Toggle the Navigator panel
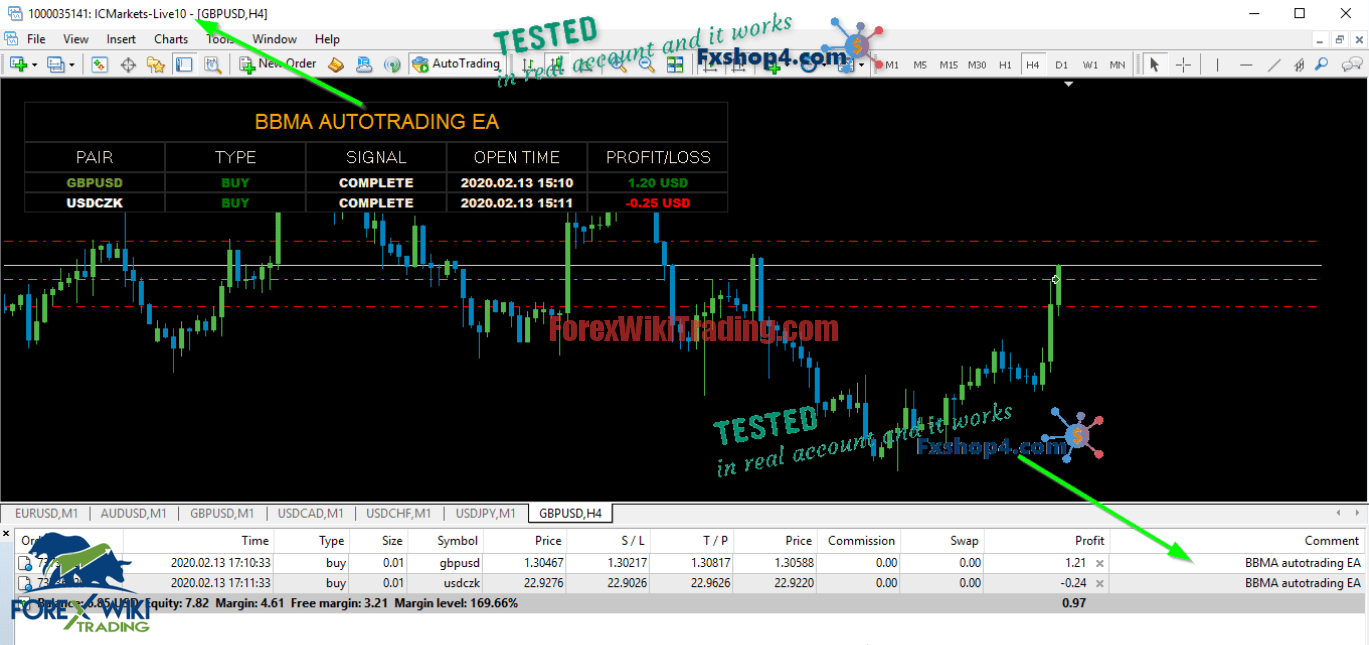Viewport: 1369px width, 645px height. pyautogui.click(x=156, y=64)
